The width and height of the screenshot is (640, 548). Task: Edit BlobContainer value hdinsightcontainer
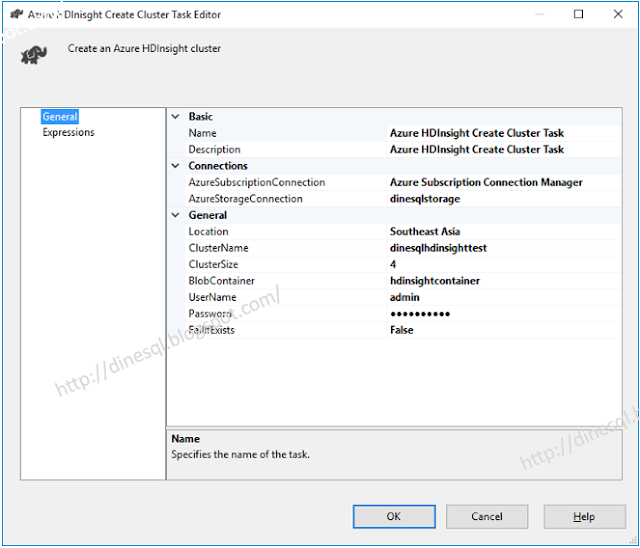504,281
